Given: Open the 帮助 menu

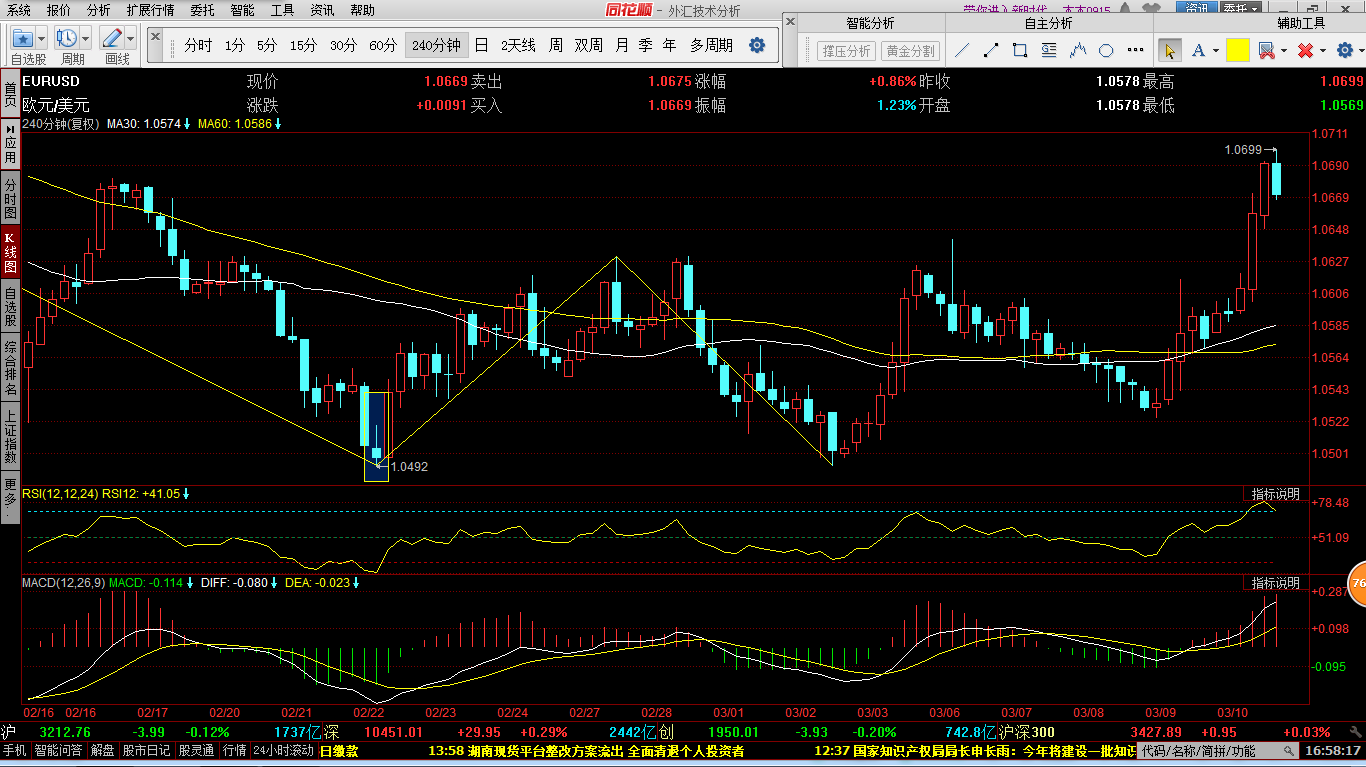Looking at the screenshot, I should pyautogui.click(x=362, y=9).
